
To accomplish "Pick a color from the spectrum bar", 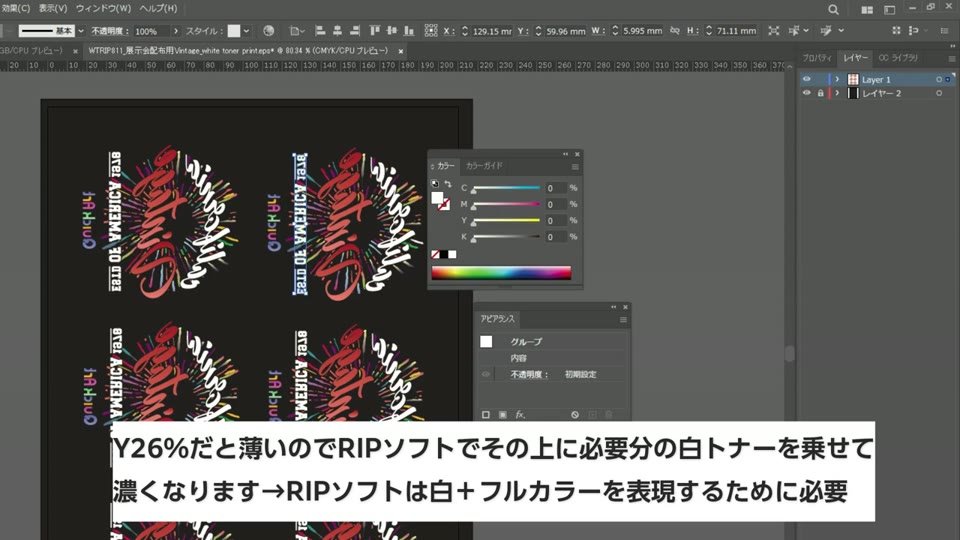I will [501, 272].
